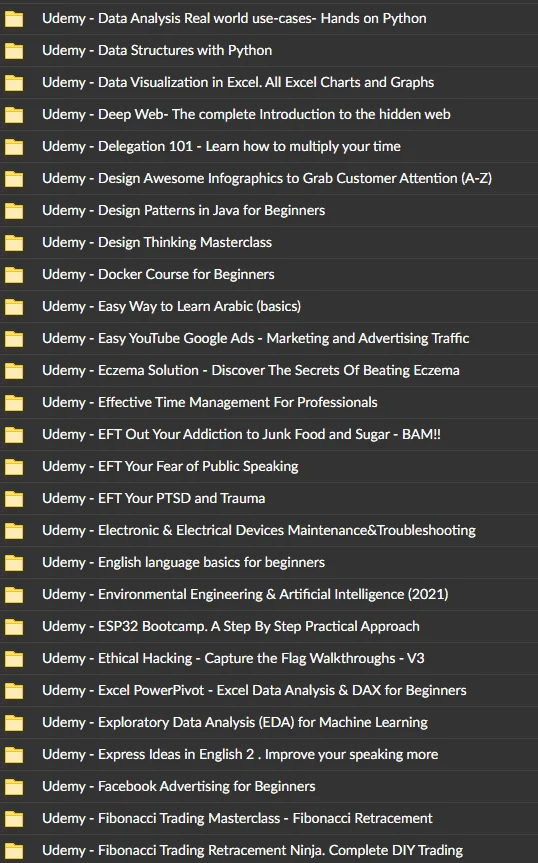Select 'Udemy - Docker Course for Beginners' name text
The width and height of the screenshot is (538, 863).
pos(158,274)
